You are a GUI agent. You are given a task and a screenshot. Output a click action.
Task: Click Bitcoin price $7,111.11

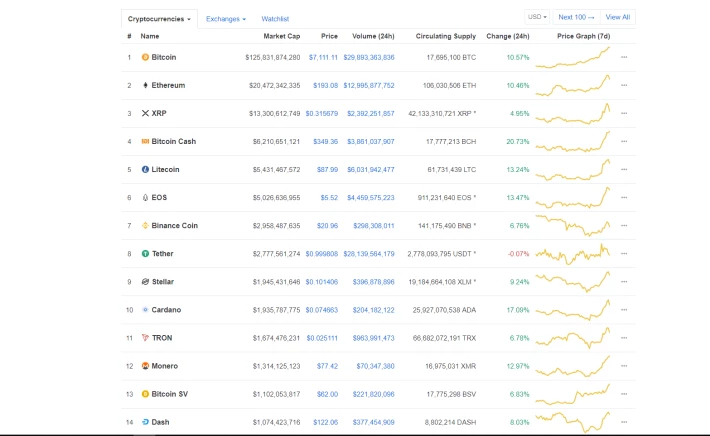[x=323, y=57]
